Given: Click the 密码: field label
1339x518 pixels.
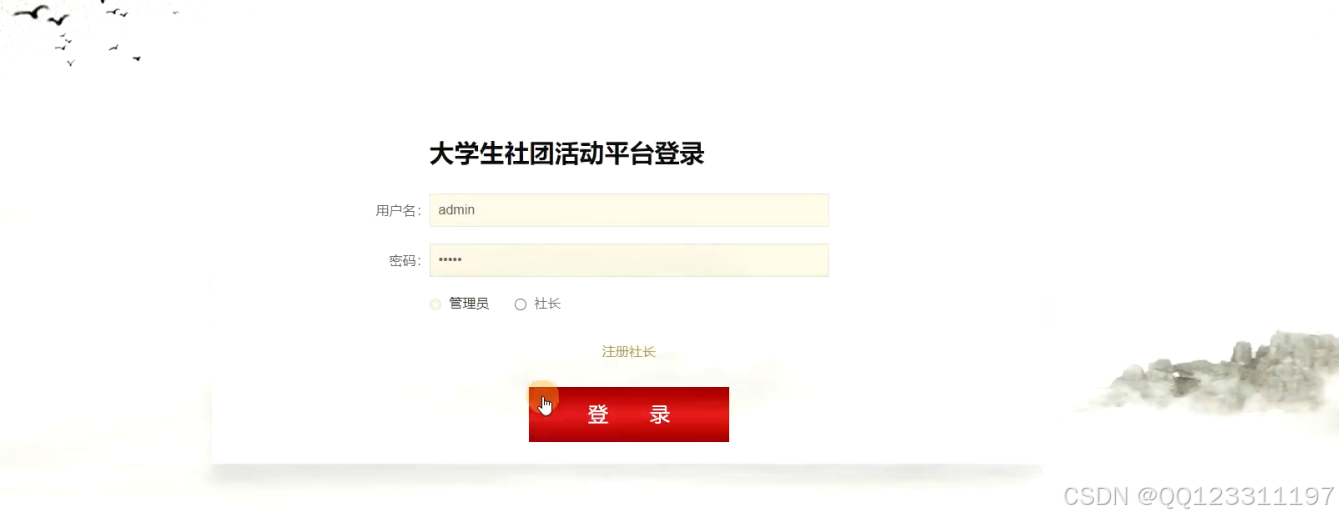Looking at the screenshot, I should [x=405, y=261].
